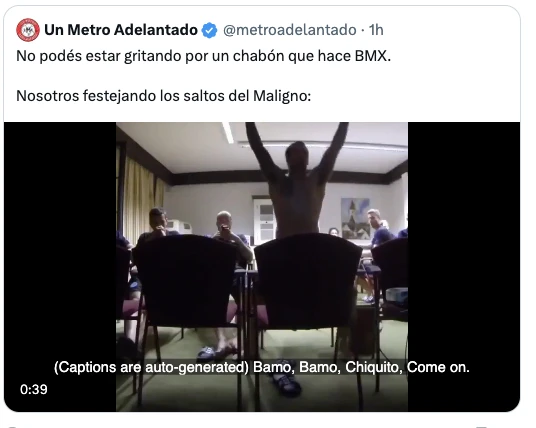Open the tweet's 1h timestamp
Image resolution: width=536 pixels, height=428 pixels.
376,30
